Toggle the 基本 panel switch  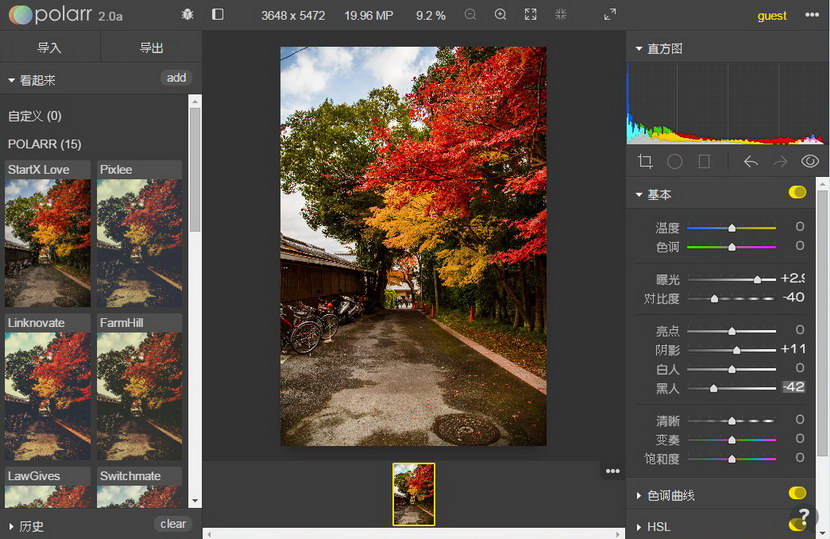797,192
